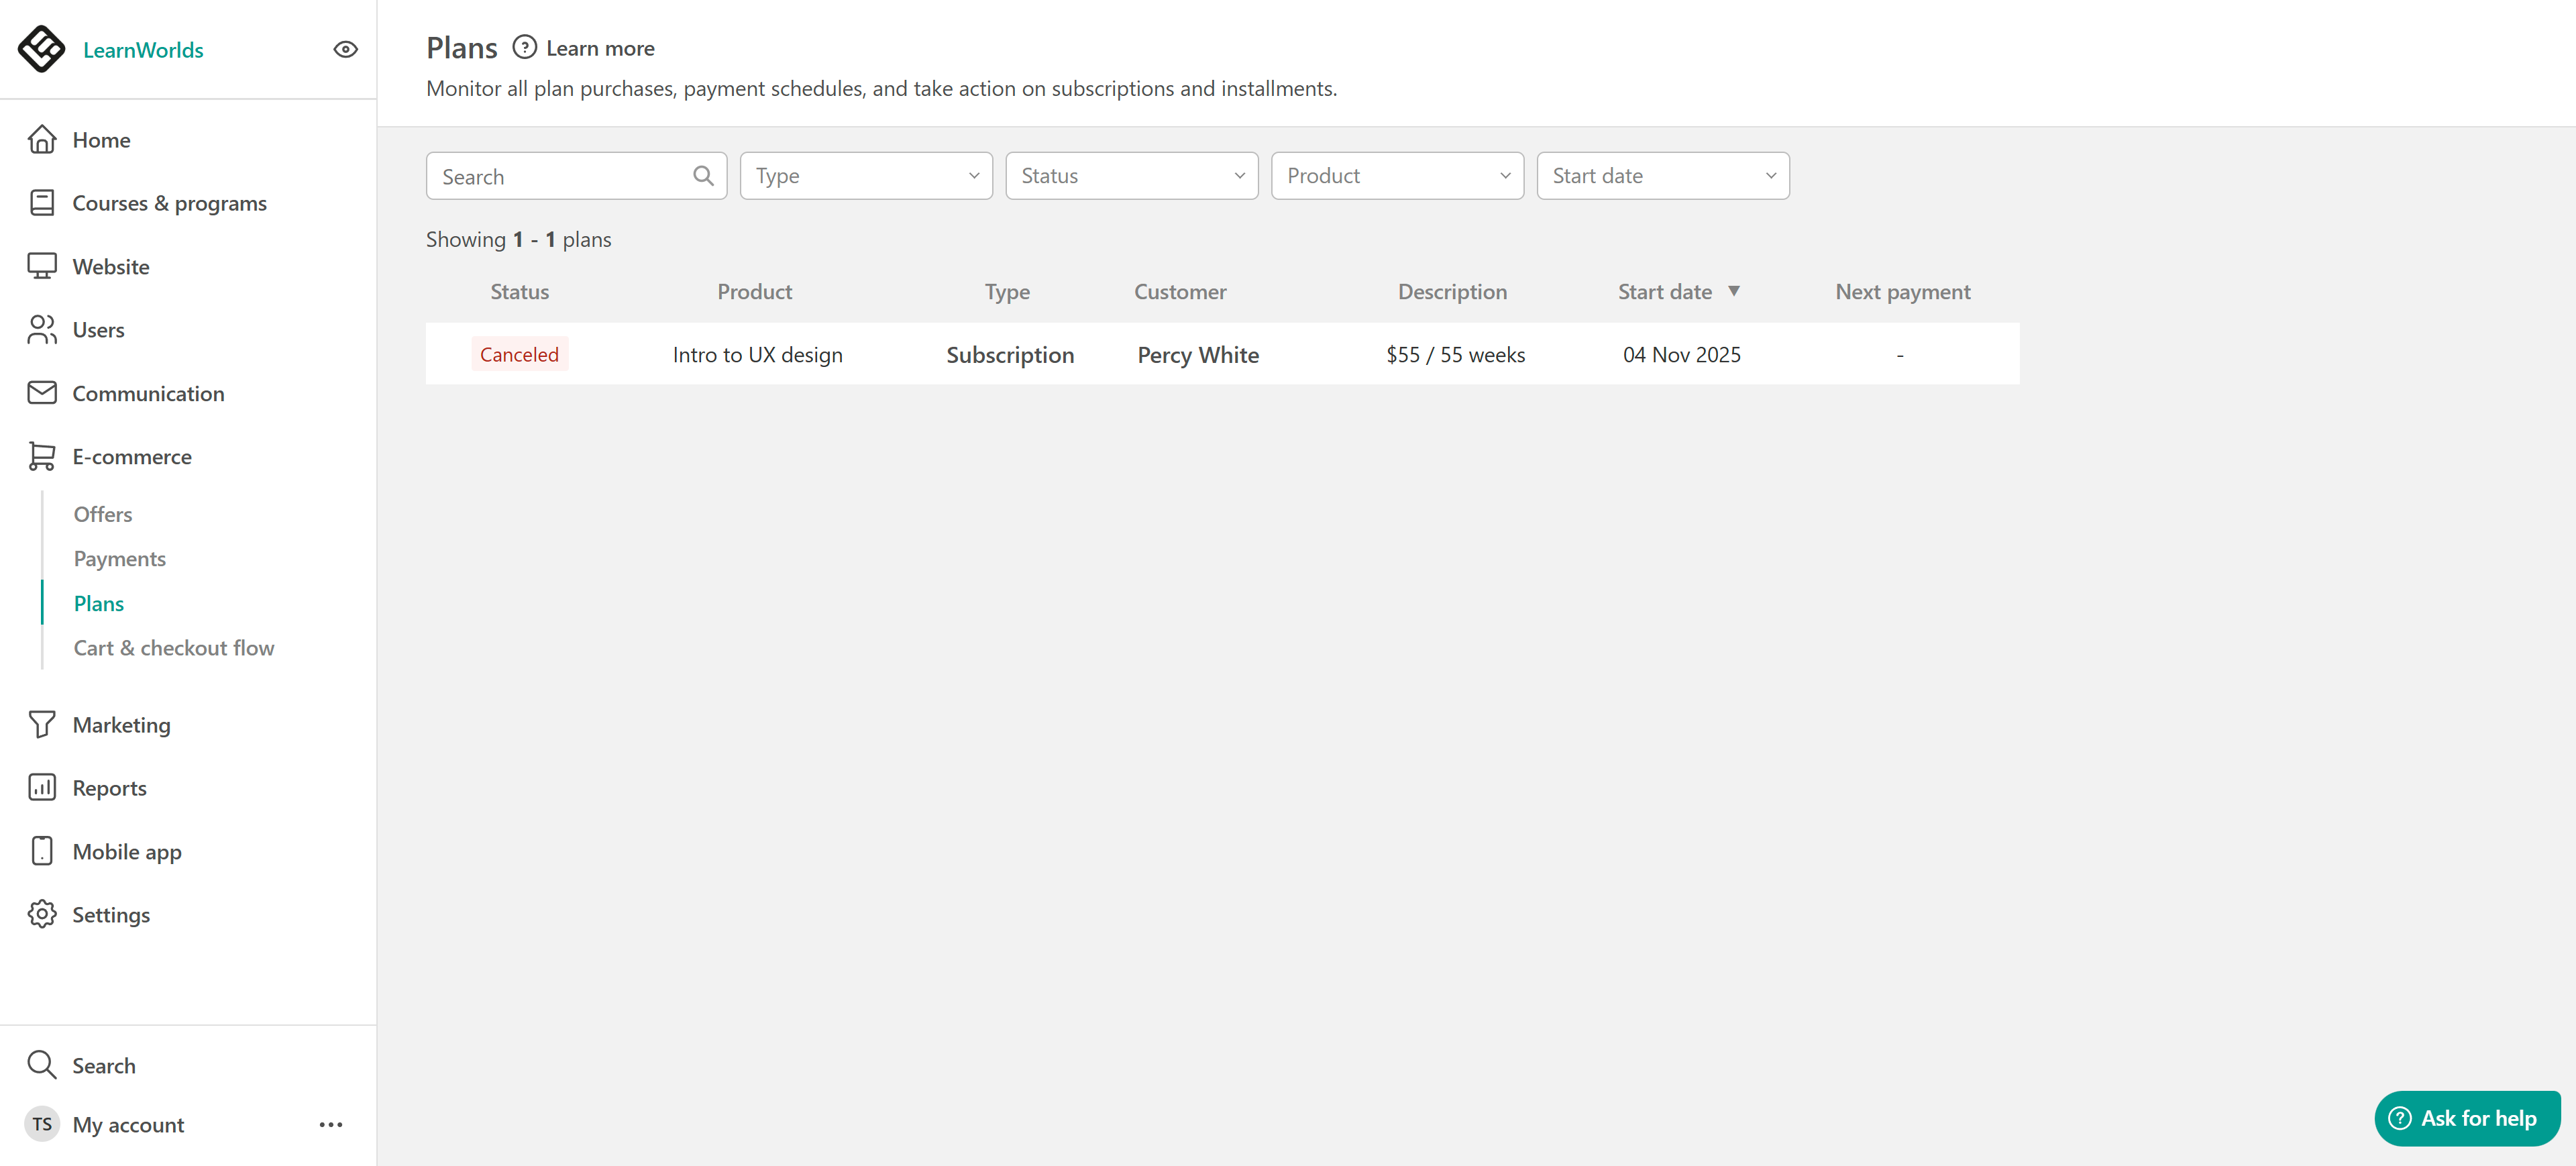The image size is (2576, 1166).
Task: Open Home via the house icon
Action: tap(42, 140)
